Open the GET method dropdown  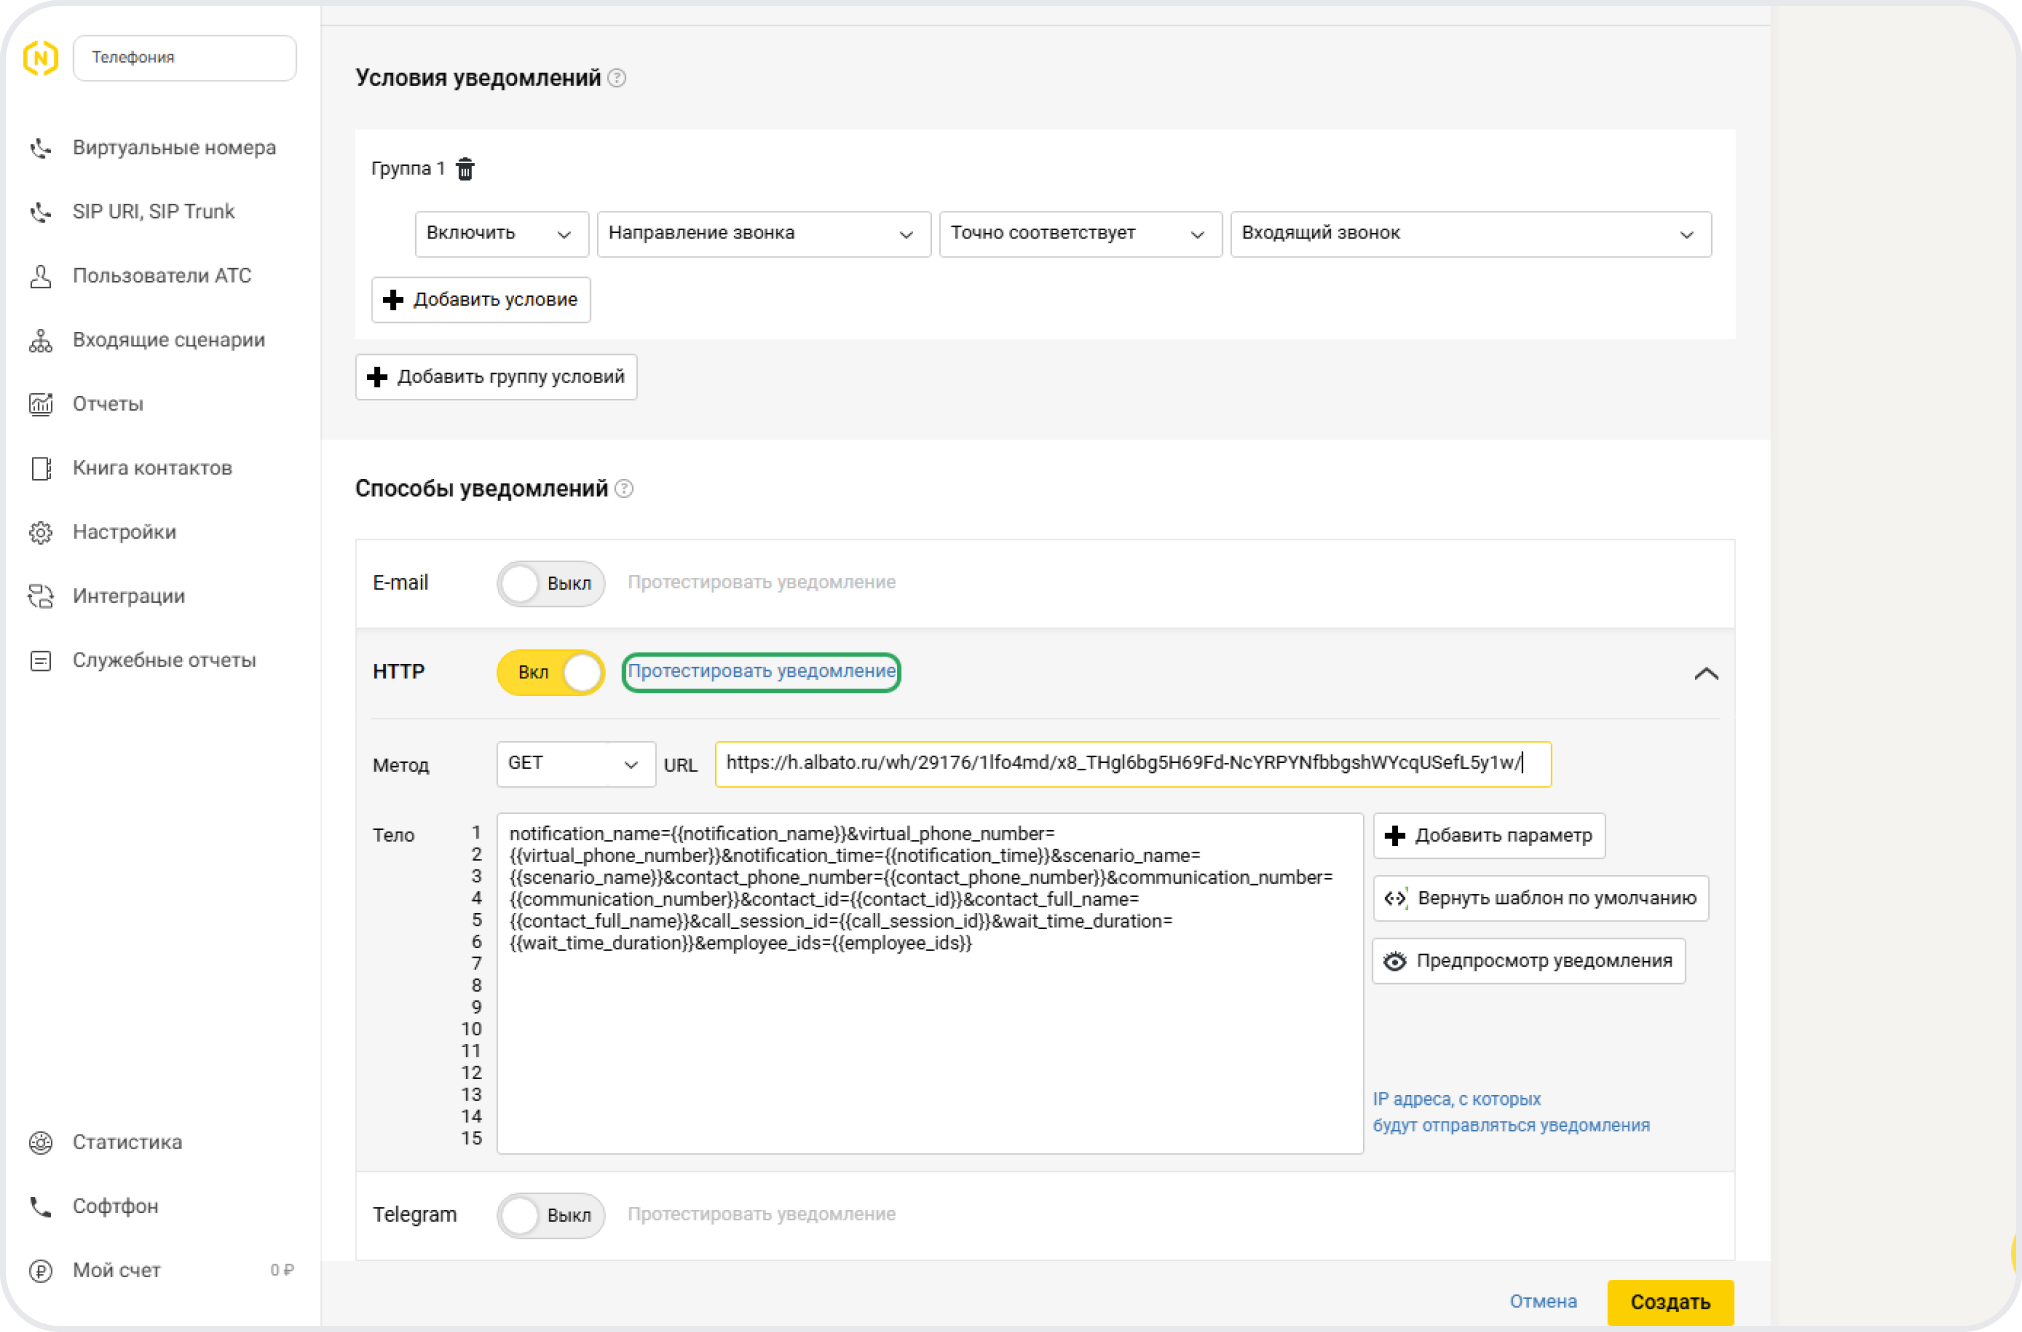pyautogui.click(x=575, y=764)
